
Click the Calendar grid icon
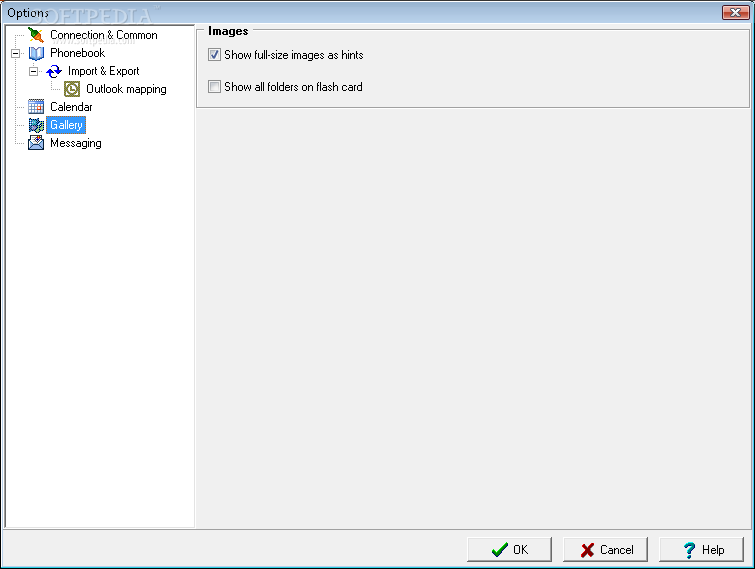tap(36, 107)
